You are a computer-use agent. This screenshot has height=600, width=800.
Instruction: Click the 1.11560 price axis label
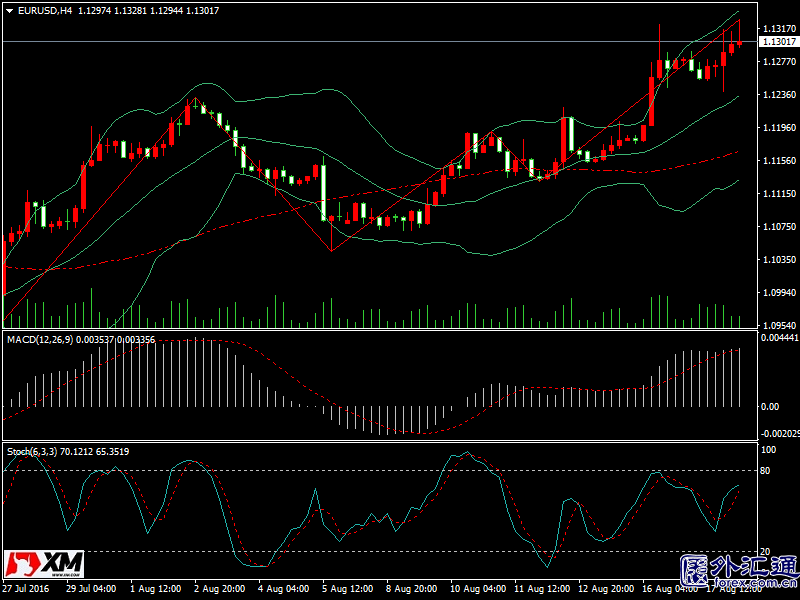(779, 160)
